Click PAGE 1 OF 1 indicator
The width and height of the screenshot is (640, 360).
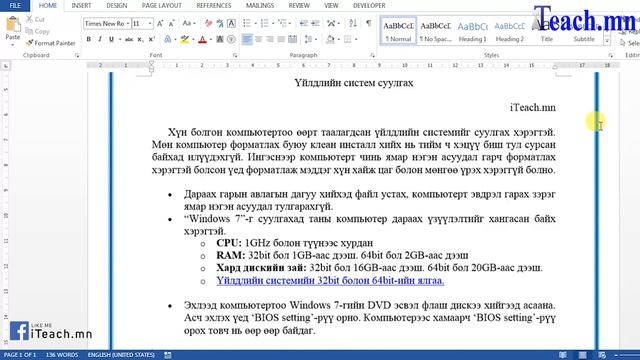tap(20, 355)
